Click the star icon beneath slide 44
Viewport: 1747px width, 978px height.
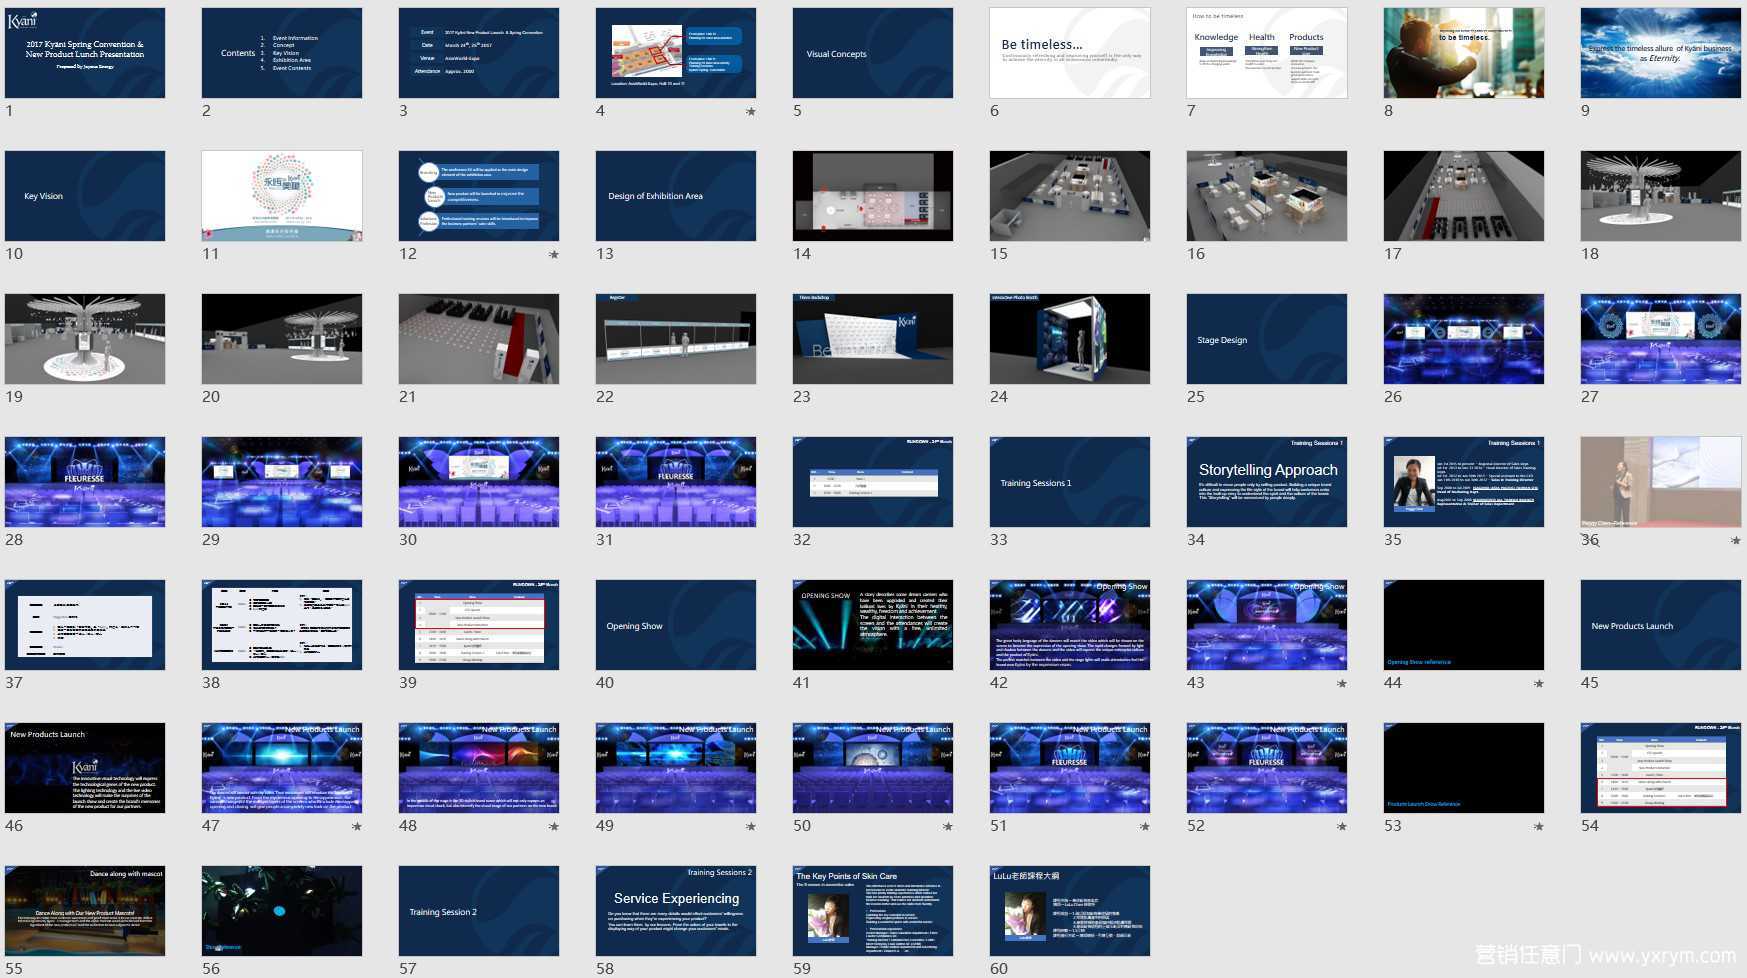pyautogui.click(x=1539, y=684)
